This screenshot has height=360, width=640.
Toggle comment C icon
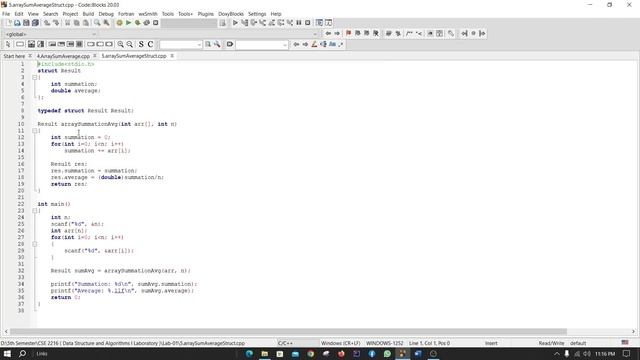[150, 44]
